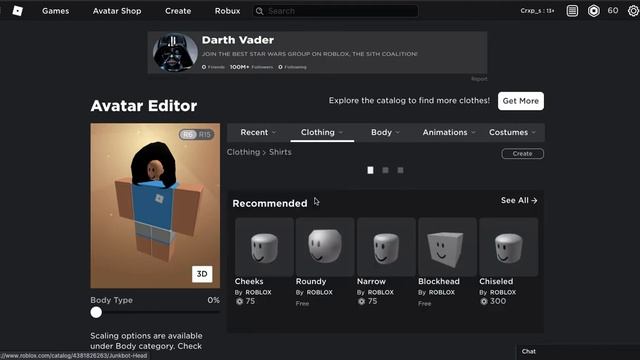
Task: Click the 100M+ Followers stat
Action: 251,67
